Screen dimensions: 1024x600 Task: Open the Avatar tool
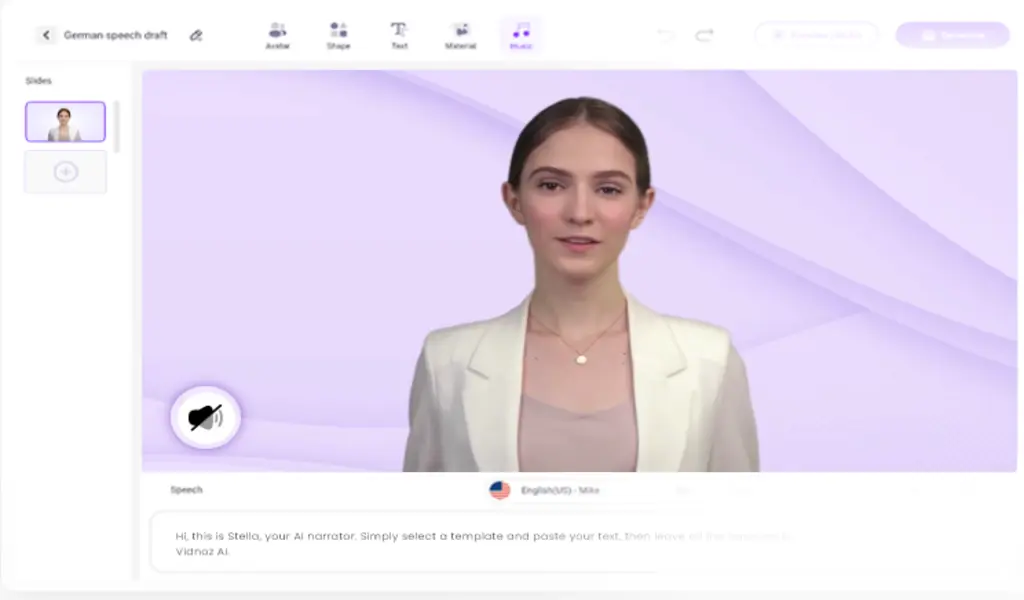point(278,35)
